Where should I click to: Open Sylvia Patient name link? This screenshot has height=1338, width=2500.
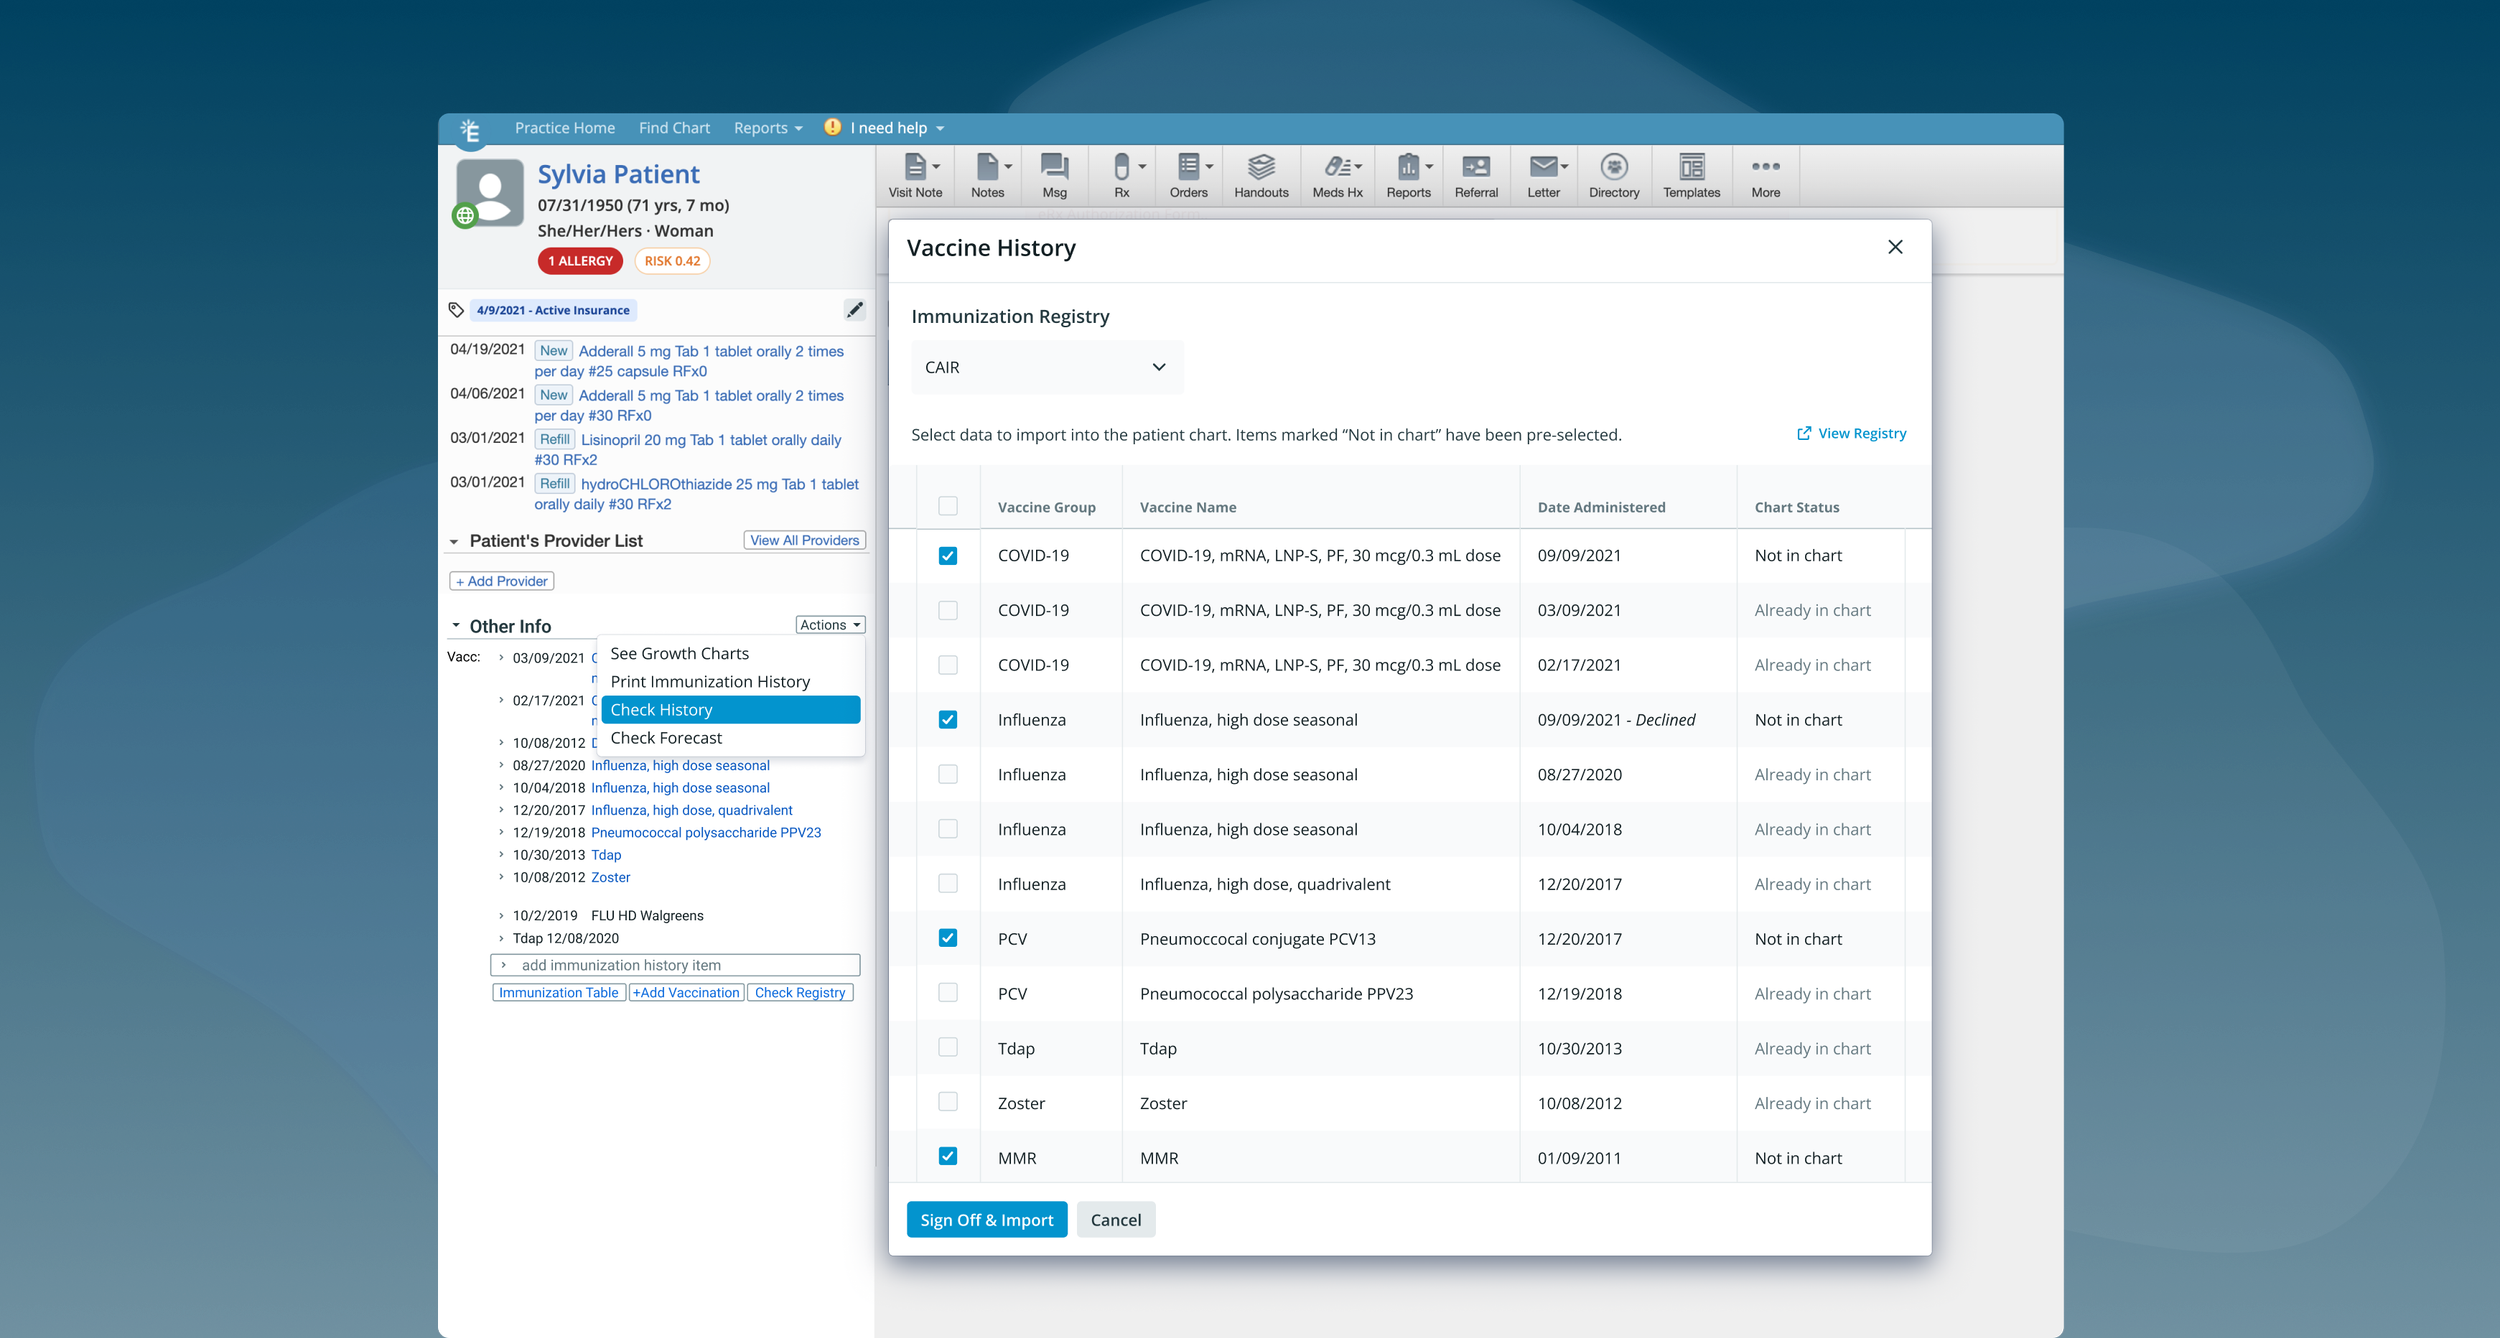coord(618,174)
